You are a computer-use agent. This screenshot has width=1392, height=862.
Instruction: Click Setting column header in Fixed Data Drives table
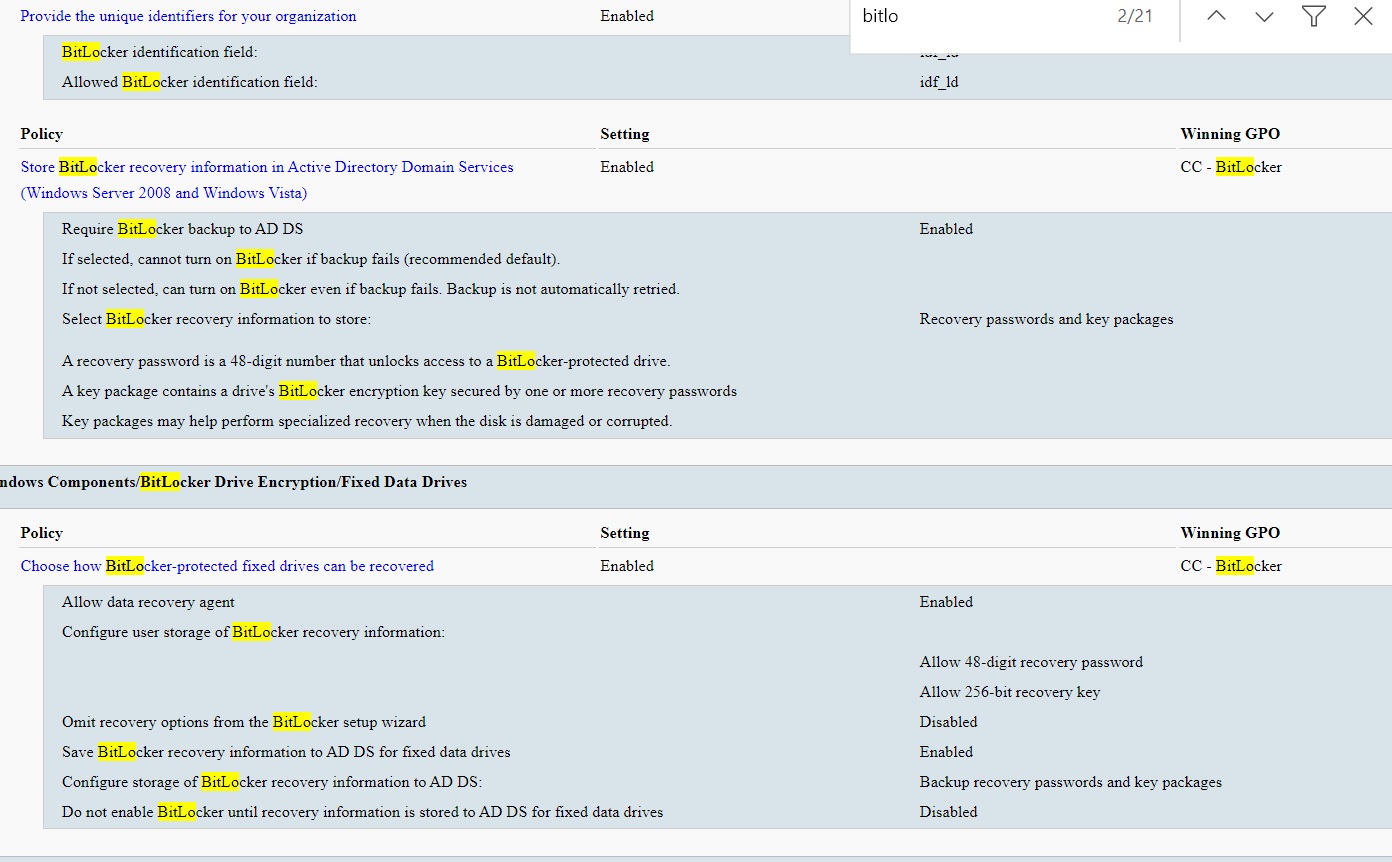pyautogui.click(x=625, y=533)
